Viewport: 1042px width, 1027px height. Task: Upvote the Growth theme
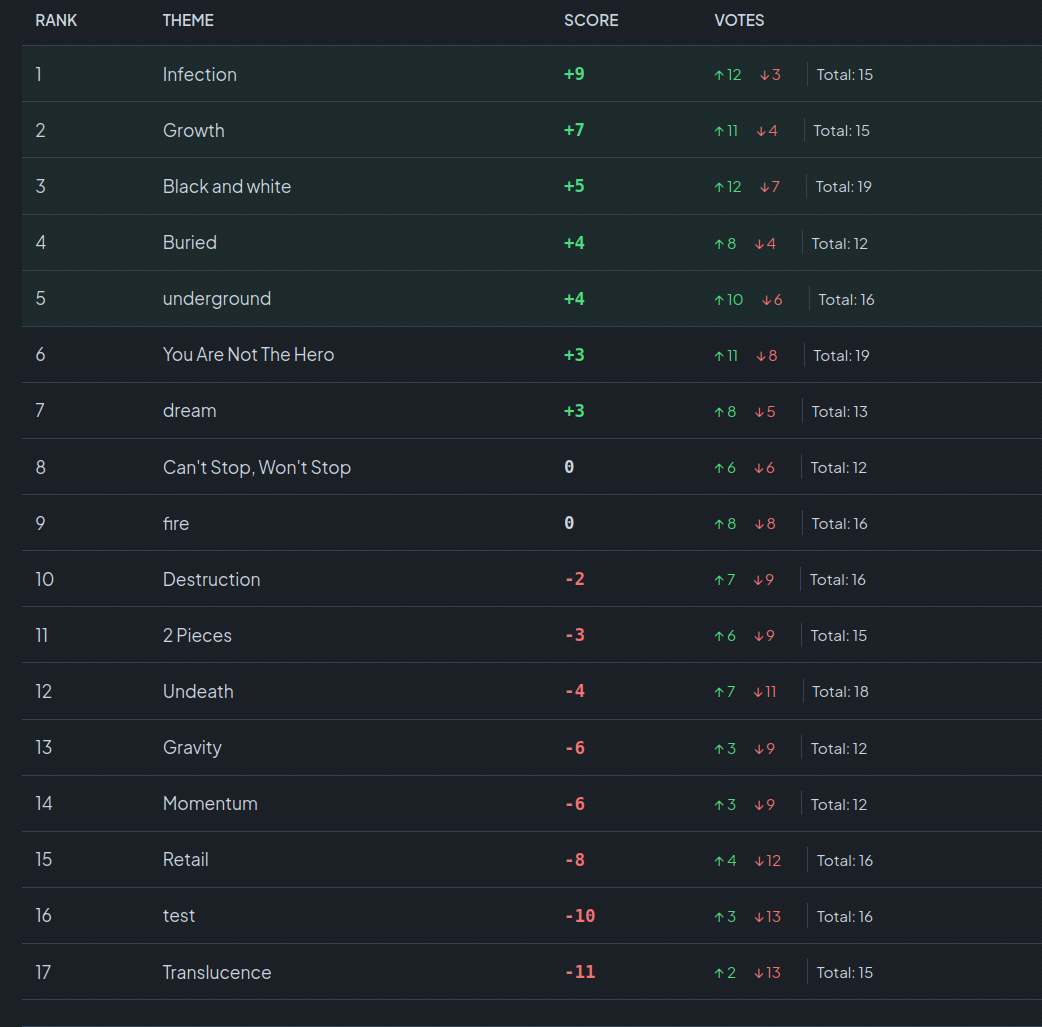coord(719,131)
